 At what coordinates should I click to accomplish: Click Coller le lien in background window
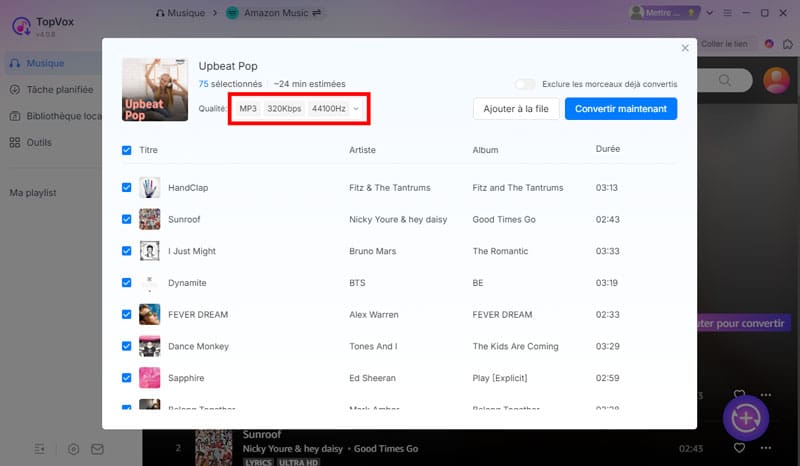[724, 44]
